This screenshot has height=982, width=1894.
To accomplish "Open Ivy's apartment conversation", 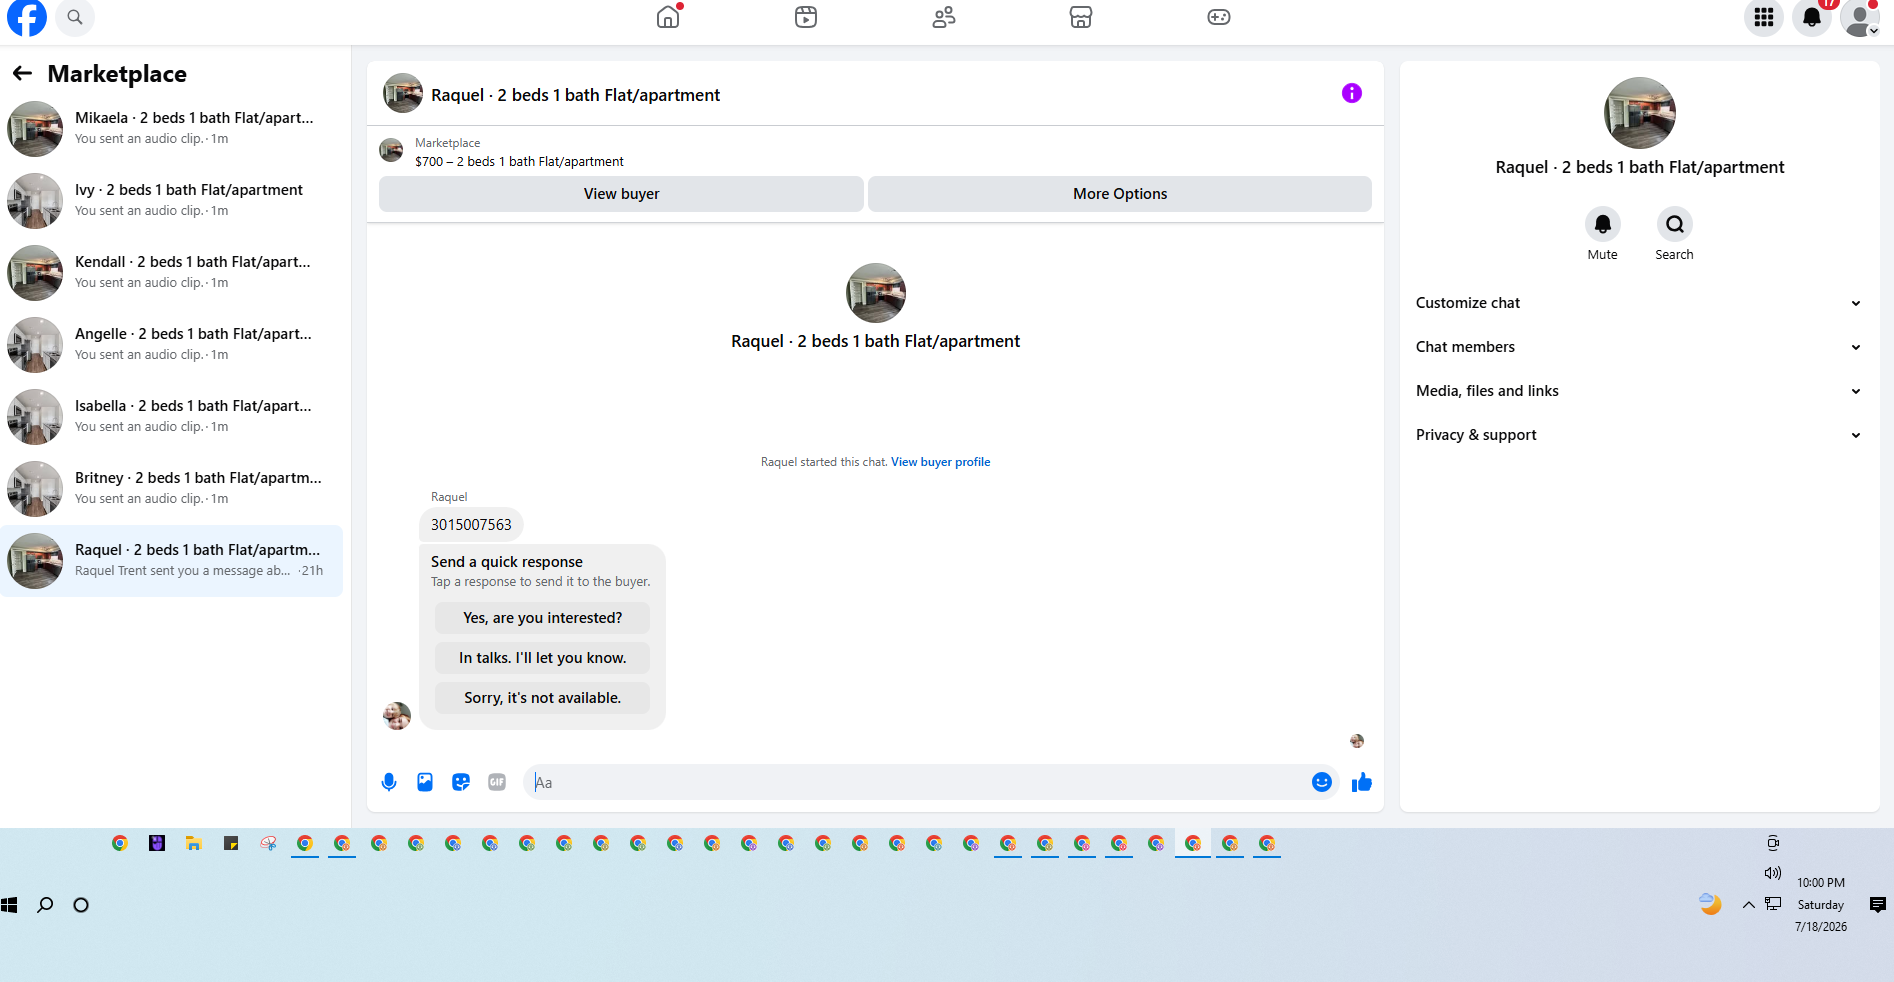I will 172,201.
